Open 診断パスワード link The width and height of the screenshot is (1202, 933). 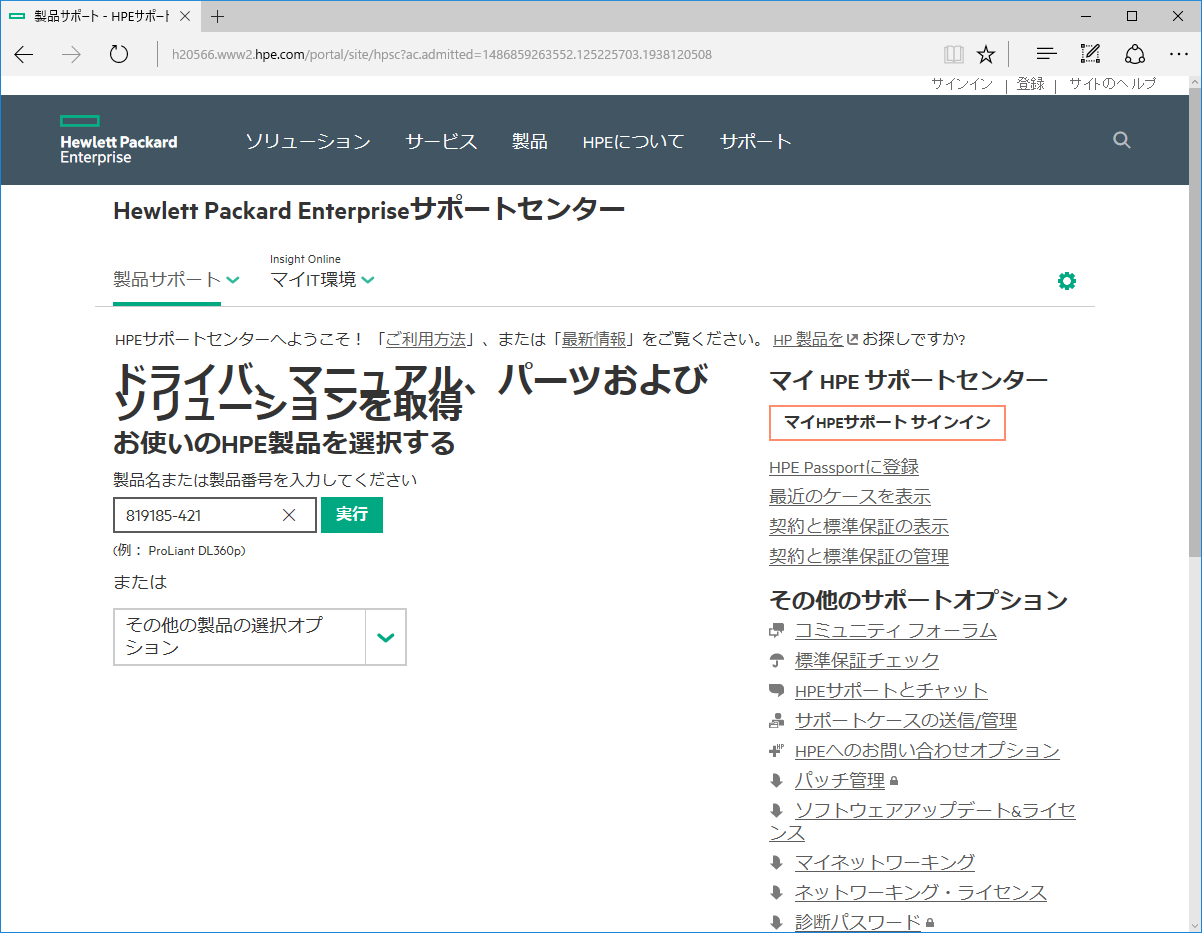click(x=858, y=923)
